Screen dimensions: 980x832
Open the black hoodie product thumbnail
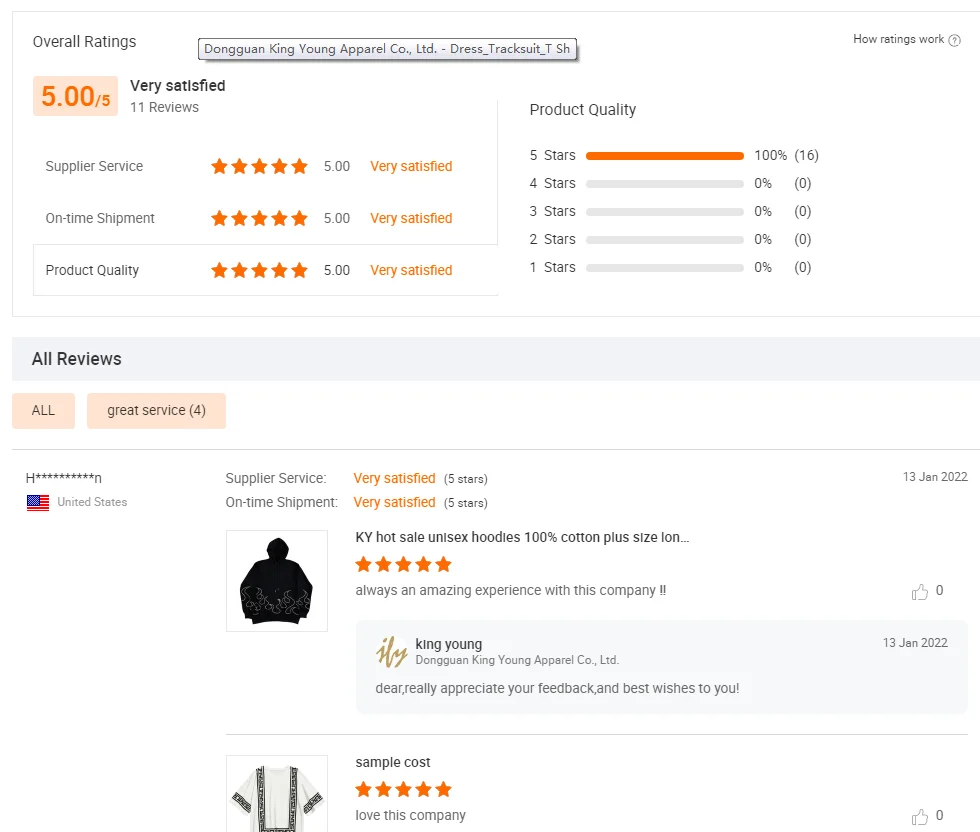pyautogui.click(x=277, y=581)
